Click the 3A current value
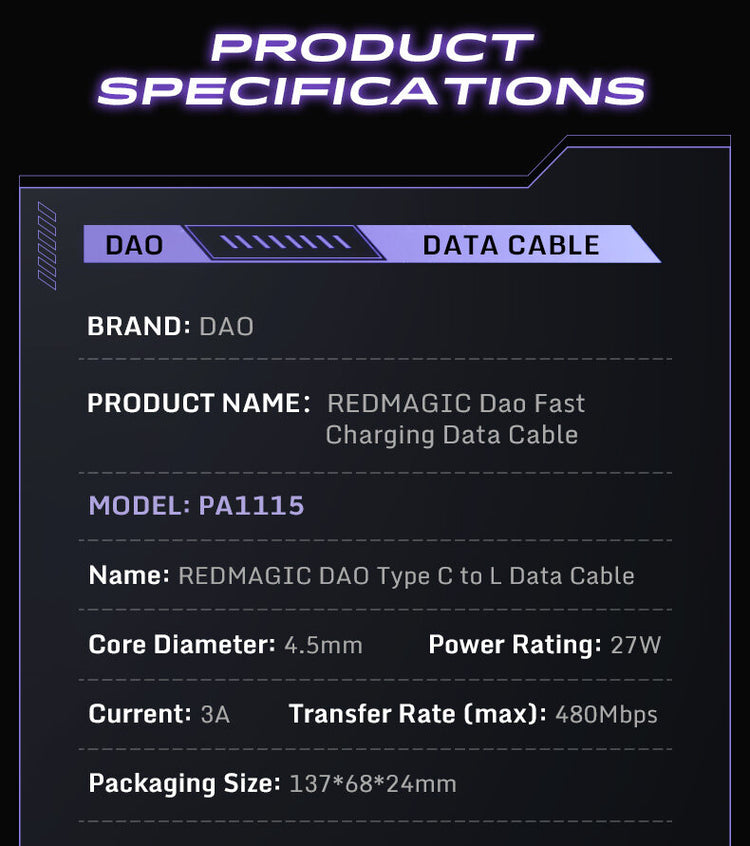The height and width of the screenshot is (846, 750). (215, 715)
